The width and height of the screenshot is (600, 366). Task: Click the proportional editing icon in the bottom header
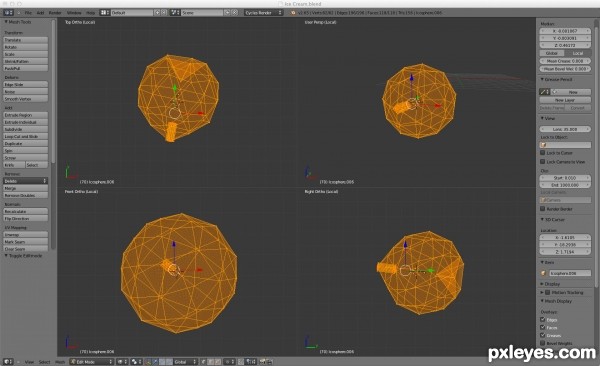click(x=229, y=361)
